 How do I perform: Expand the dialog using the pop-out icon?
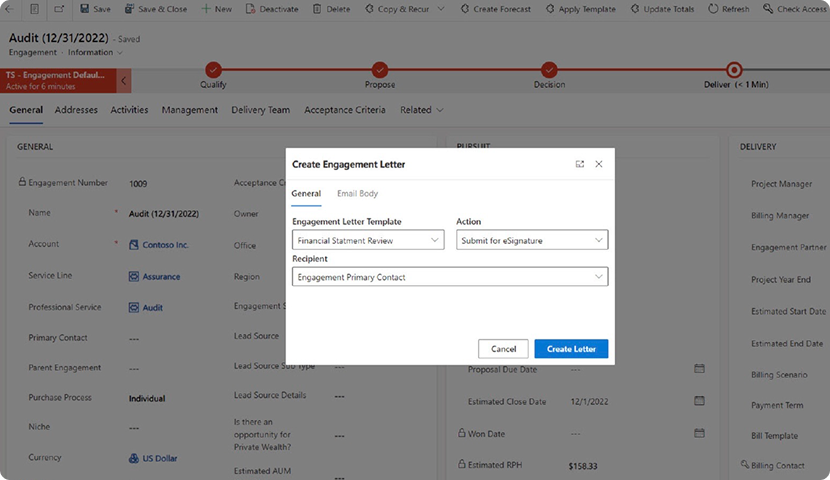[x=580, y=164]
